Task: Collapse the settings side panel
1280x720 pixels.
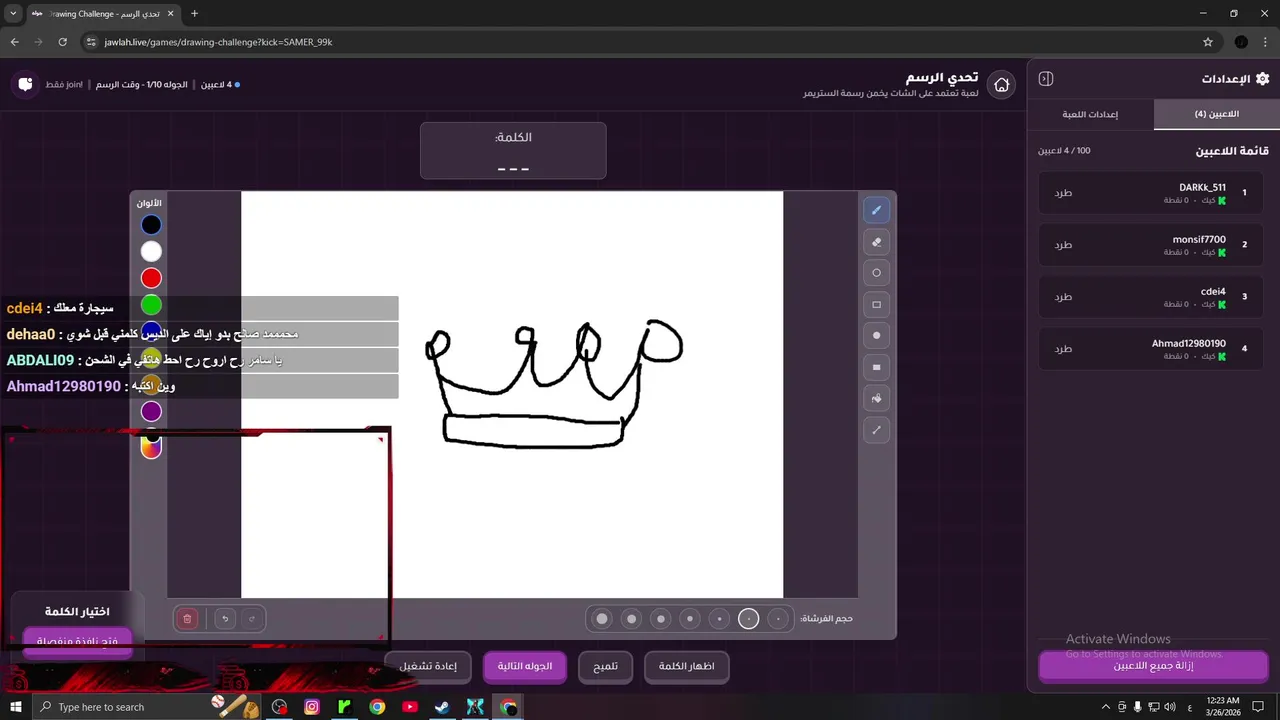Action: (1046, 79)
